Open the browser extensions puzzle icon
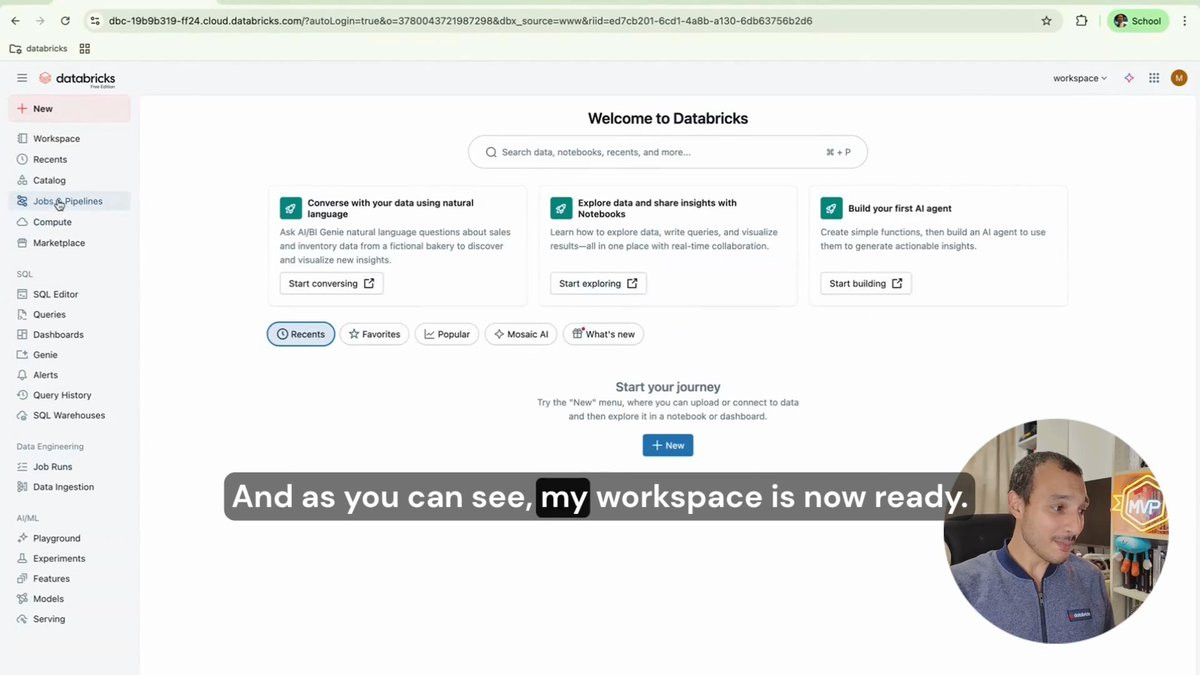 click(x=1081, y=20)
